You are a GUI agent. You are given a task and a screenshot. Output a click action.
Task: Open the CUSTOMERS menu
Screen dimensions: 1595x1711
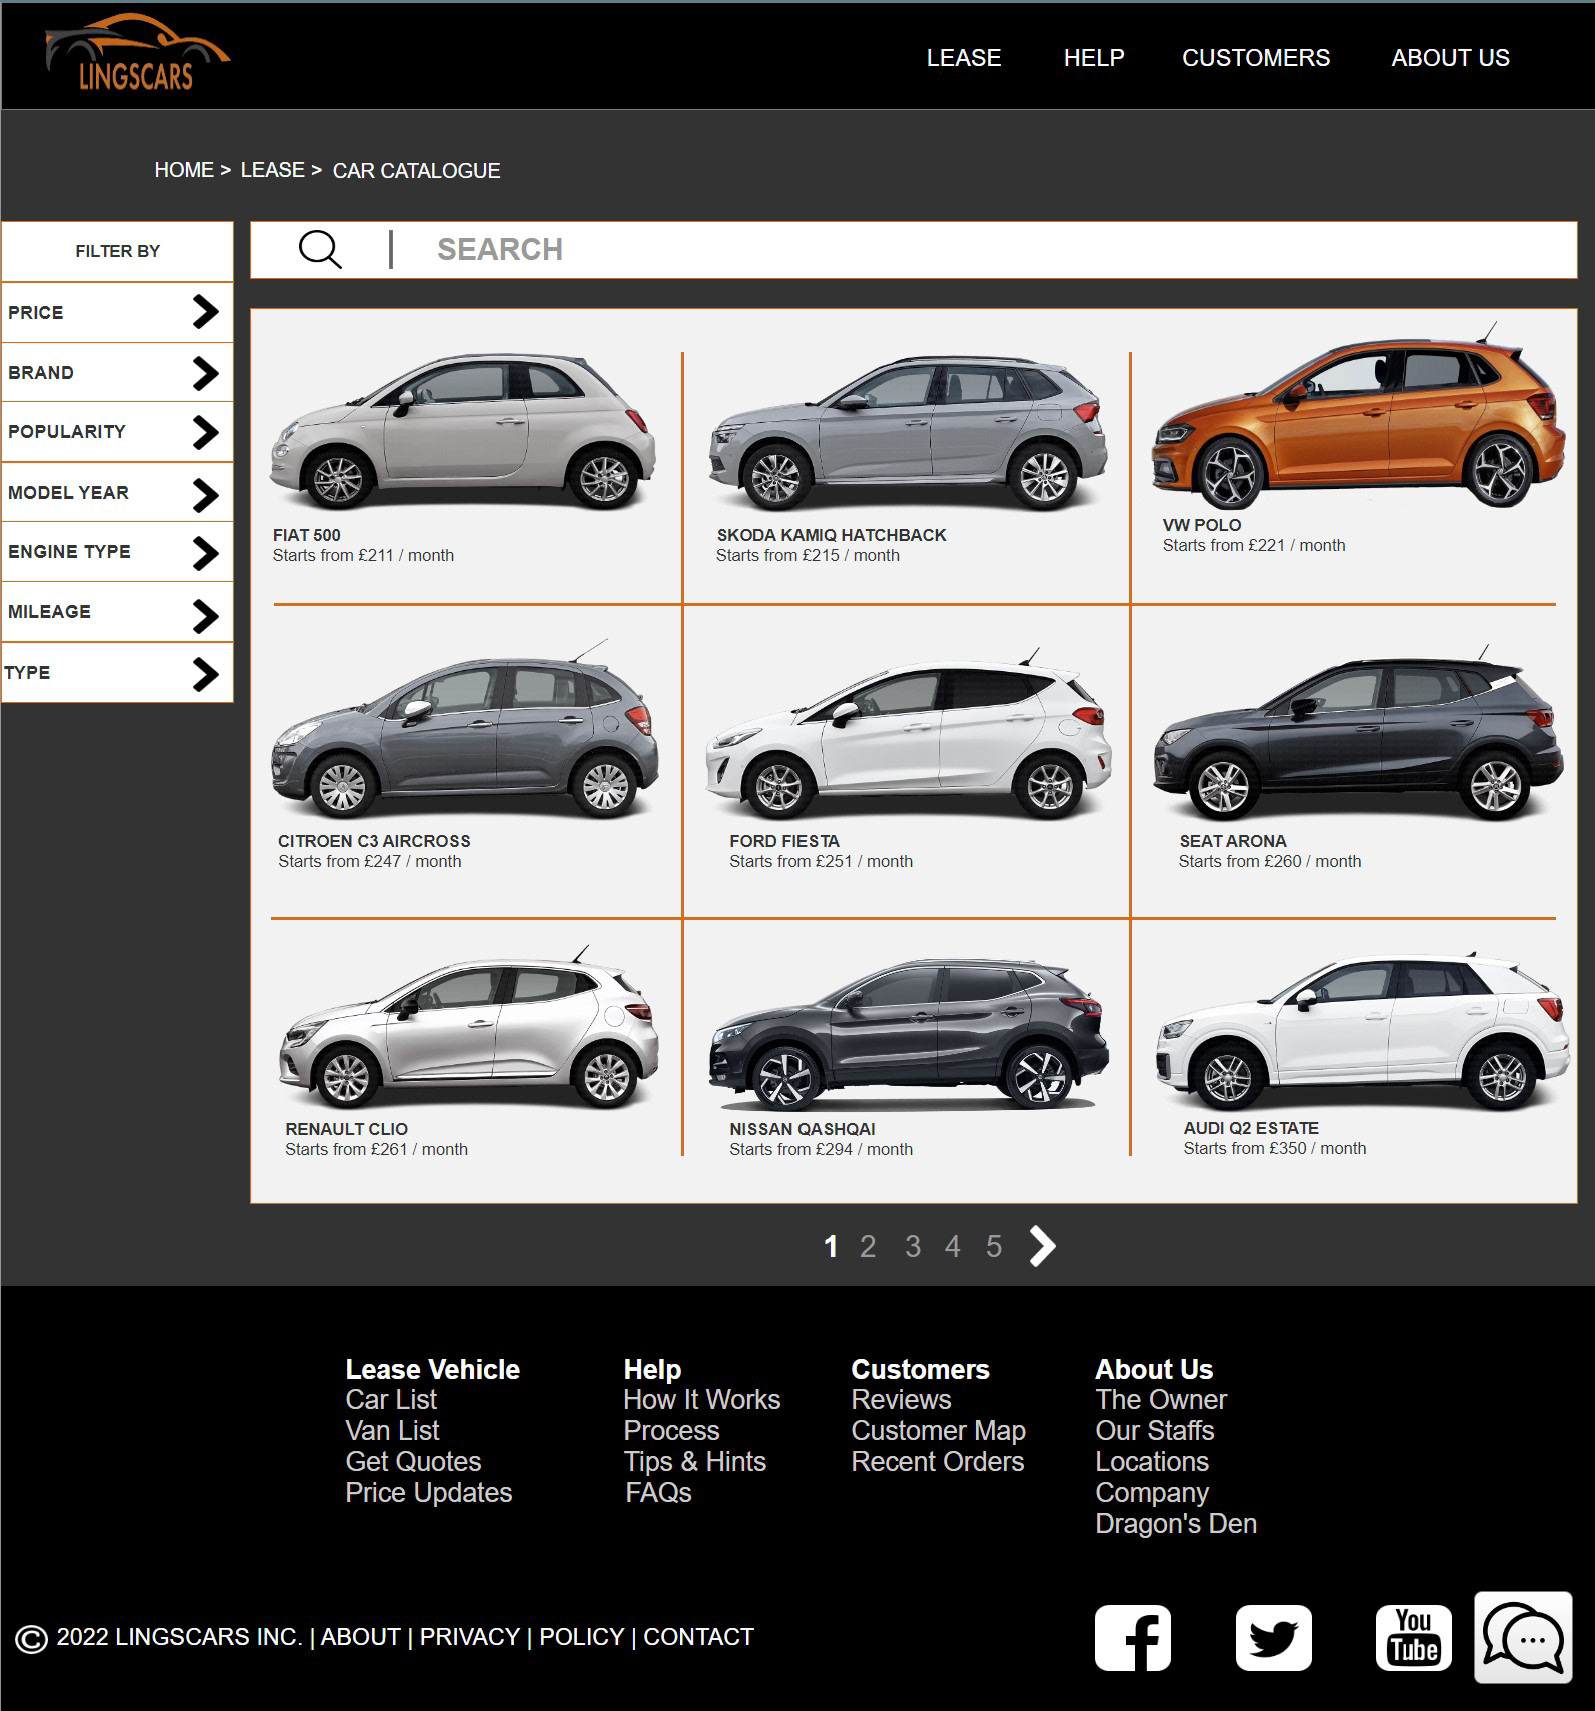pos(1256,58)
